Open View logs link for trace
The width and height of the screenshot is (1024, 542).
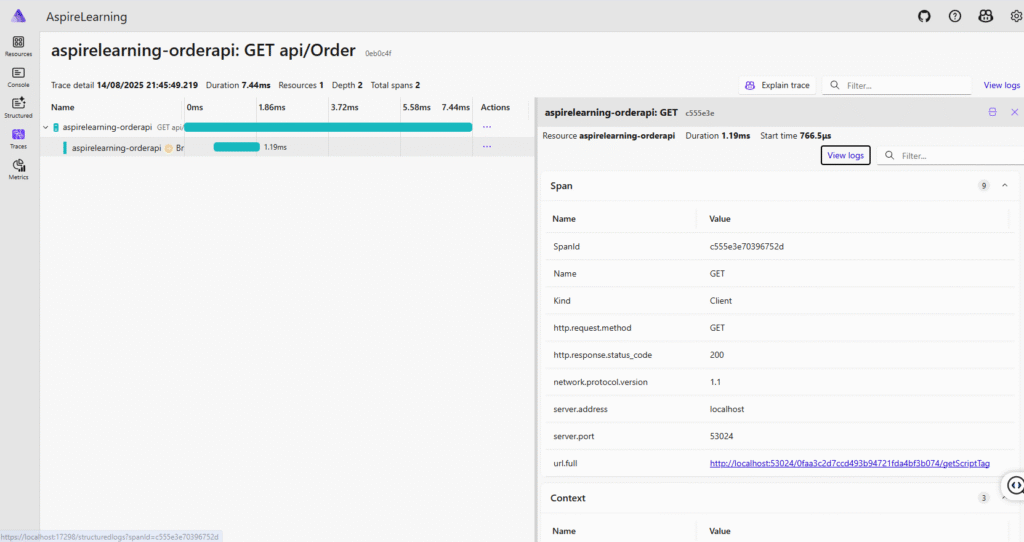1001,86
